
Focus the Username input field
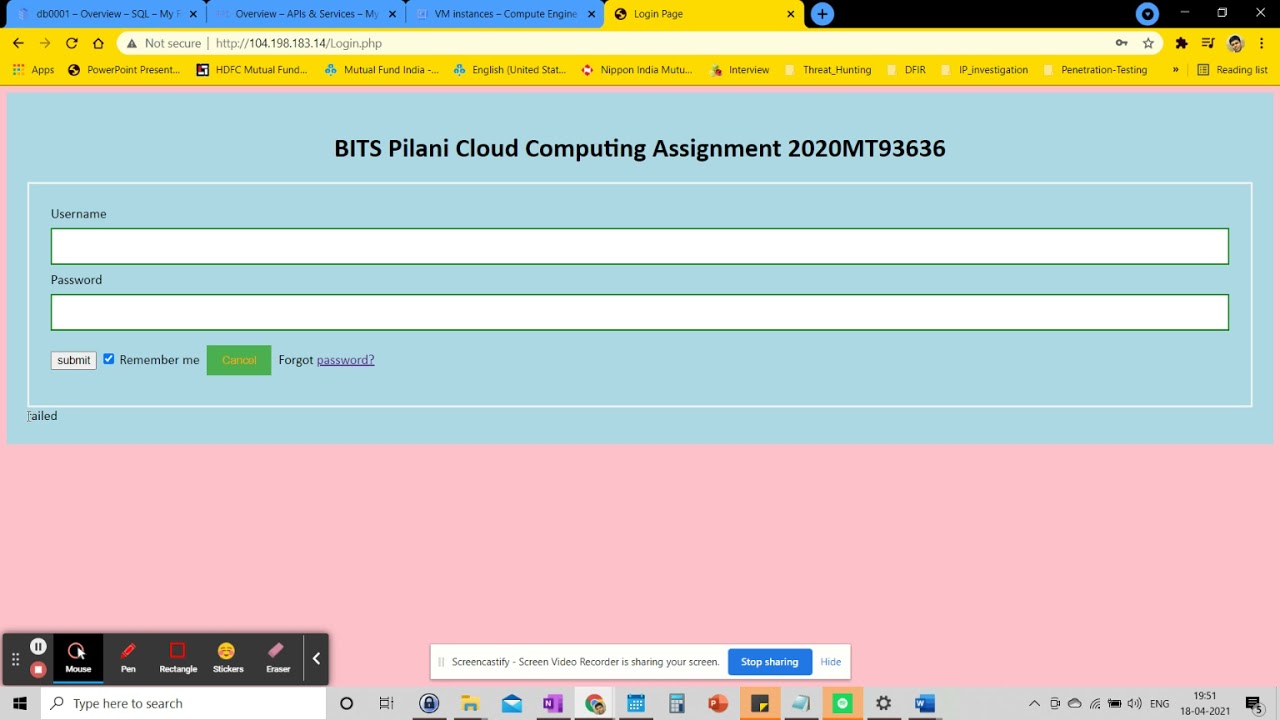coord(640,246)
